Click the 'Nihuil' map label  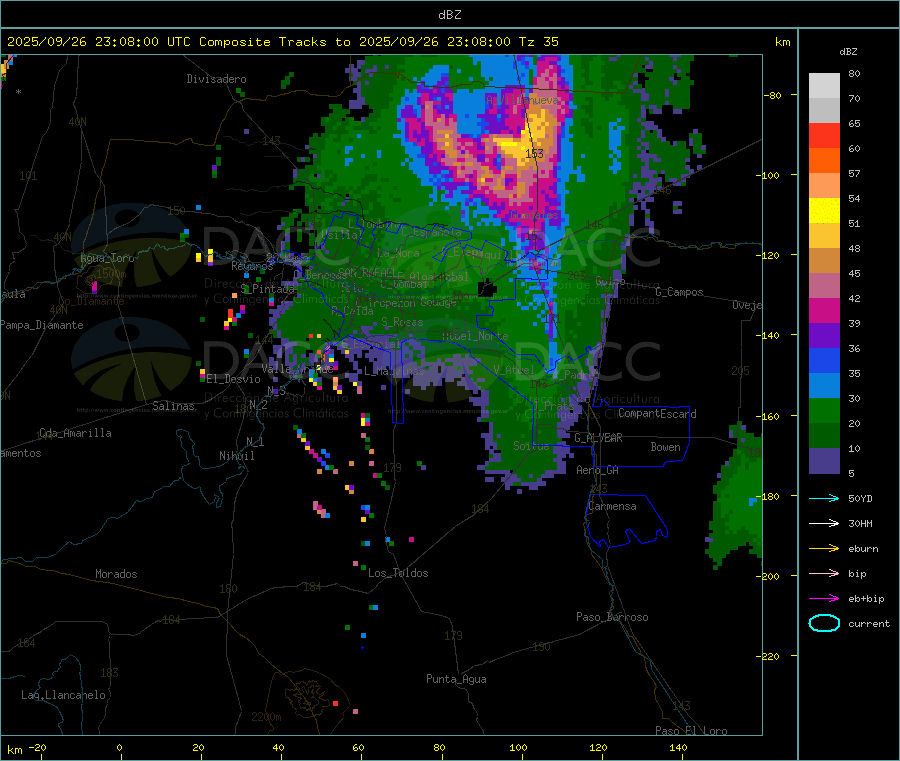236,456
